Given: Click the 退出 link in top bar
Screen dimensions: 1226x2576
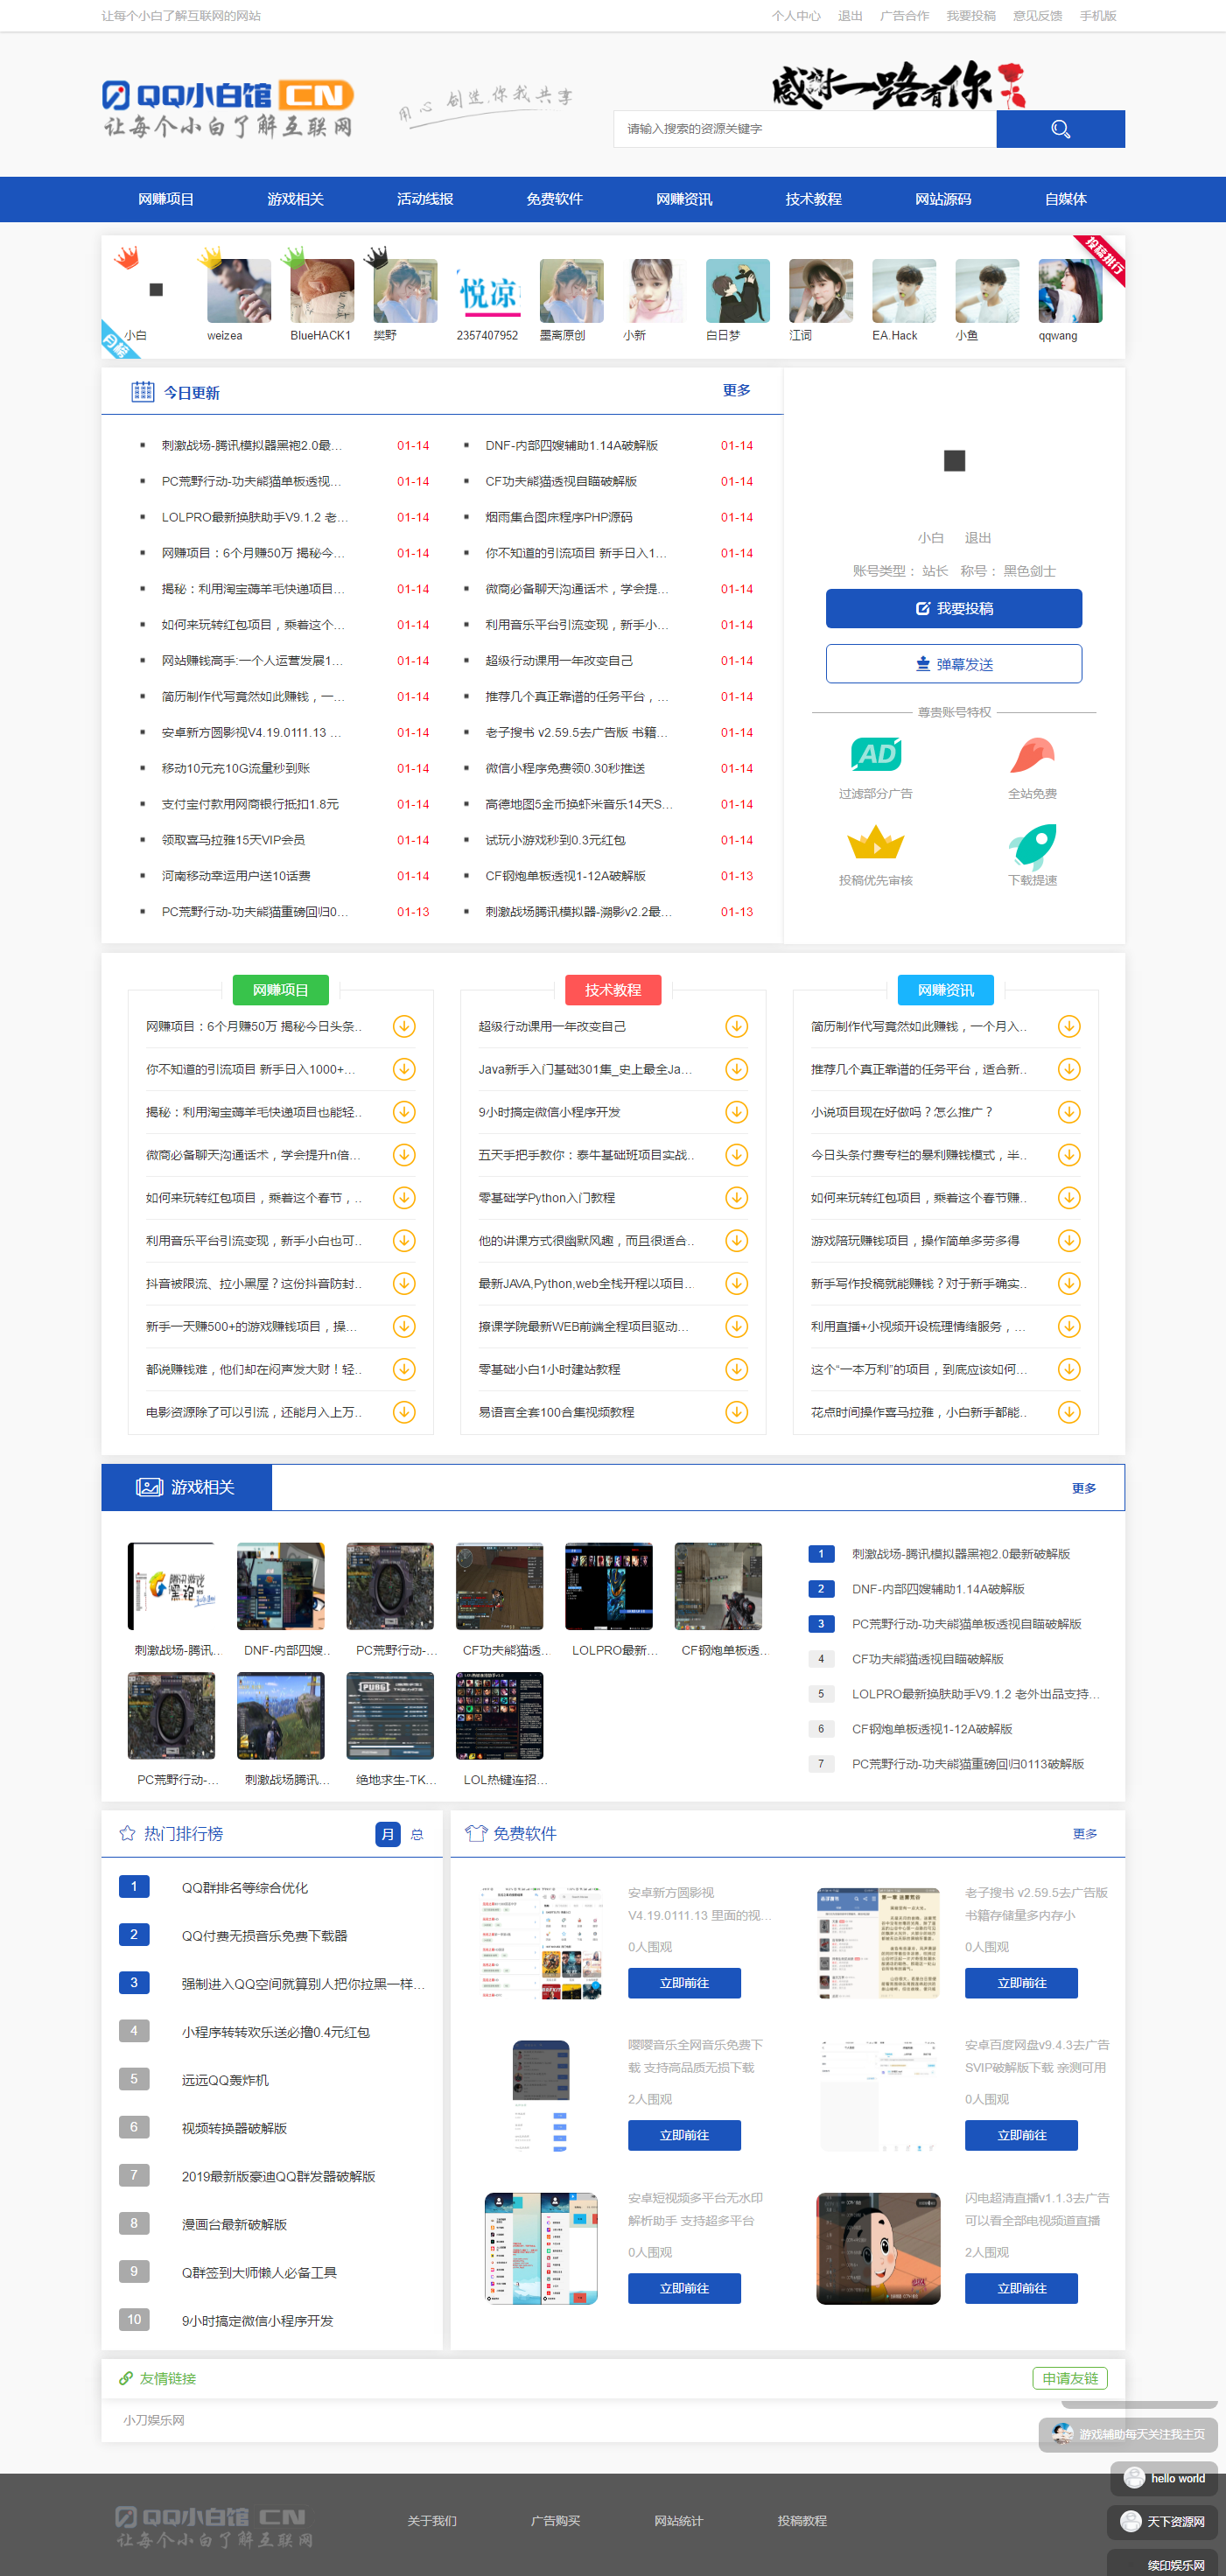Looking at the screenshot, I should pos(850,16).
